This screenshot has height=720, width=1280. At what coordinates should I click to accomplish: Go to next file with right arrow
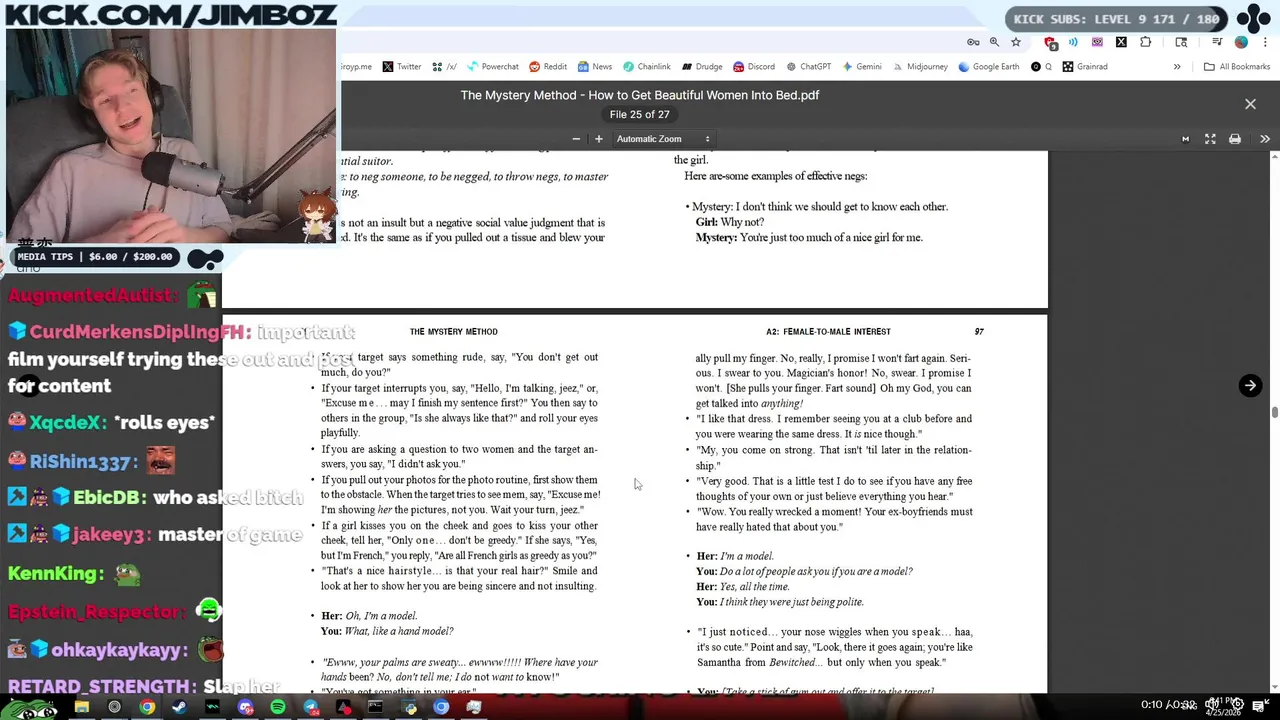pyautogui.click(x=1250, y=386)
